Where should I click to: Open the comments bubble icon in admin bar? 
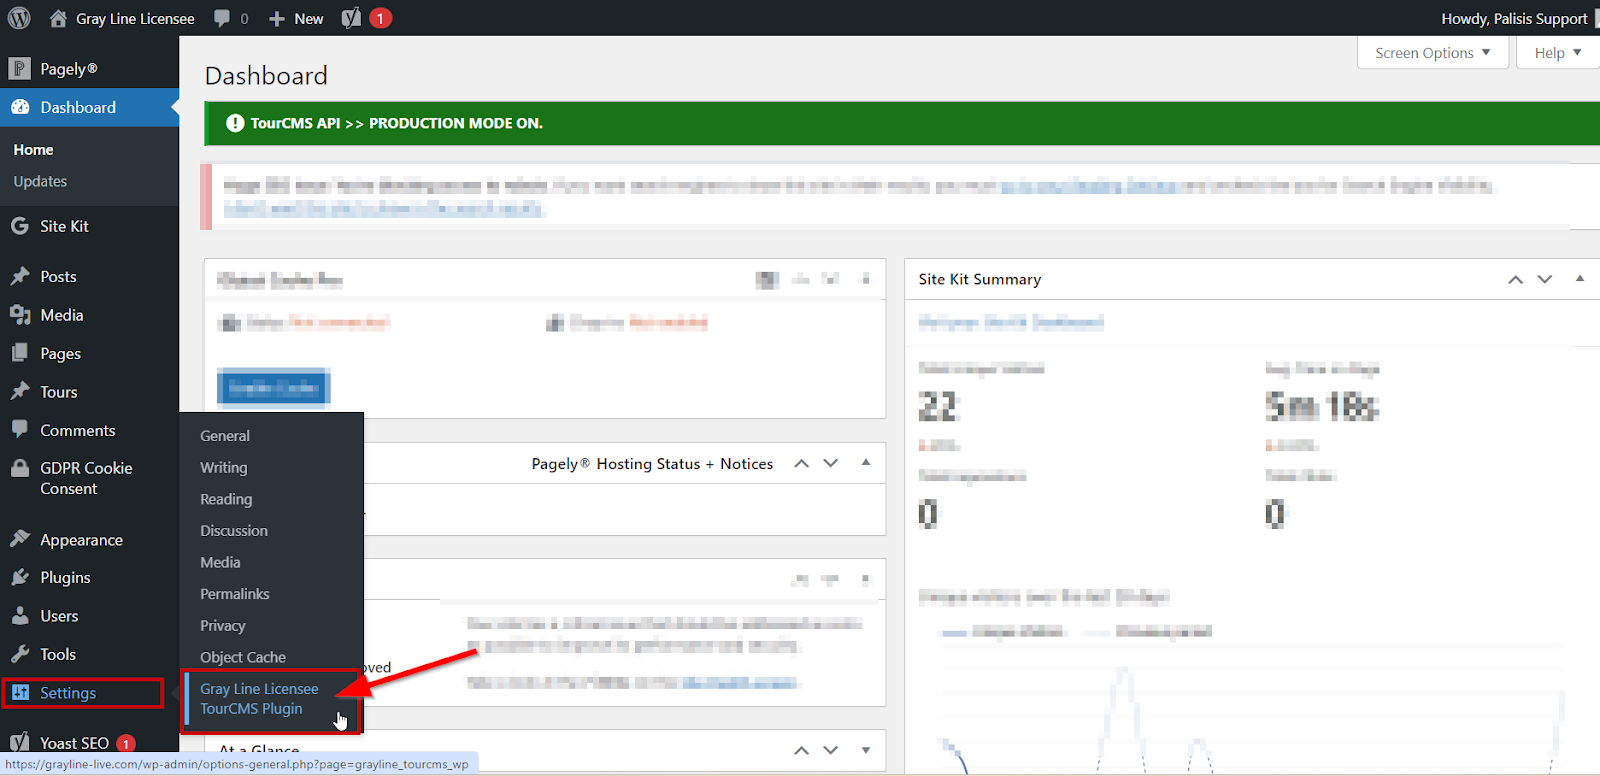coord(222,18)
